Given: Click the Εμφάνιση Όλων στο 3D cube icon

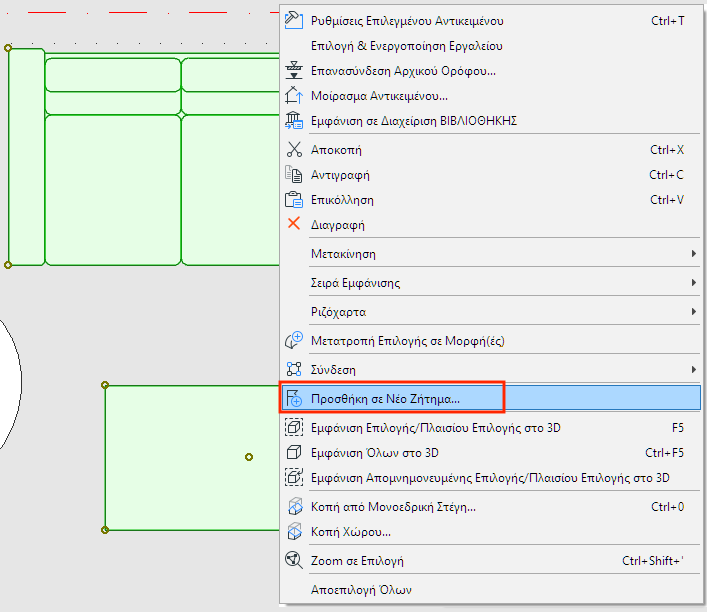Looking at the screenshot, I should [294, 452].
